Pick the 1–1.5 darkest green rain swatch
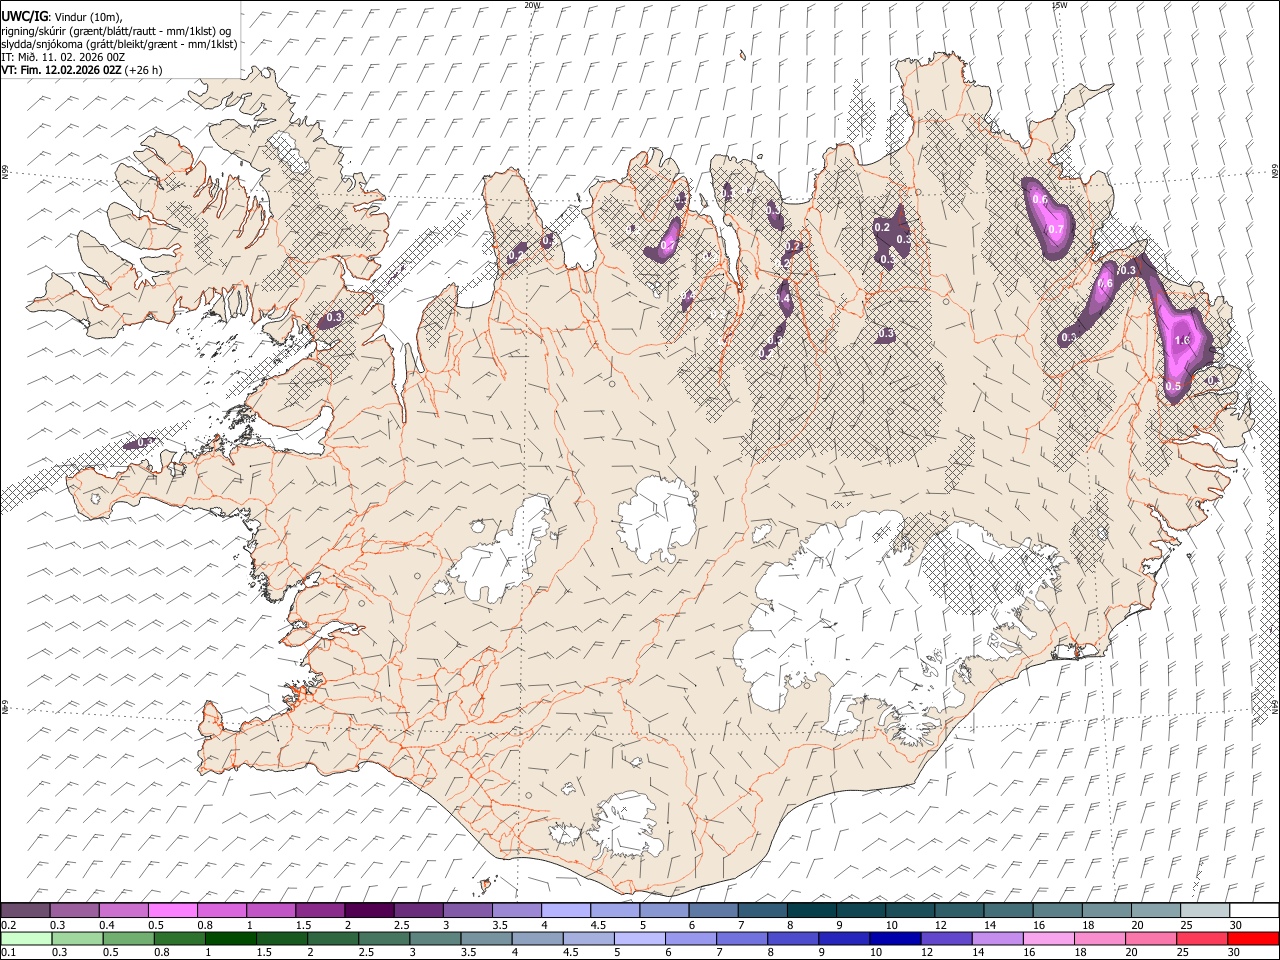The width and height of the screenshot is (1280, 960). click(231, 938)
